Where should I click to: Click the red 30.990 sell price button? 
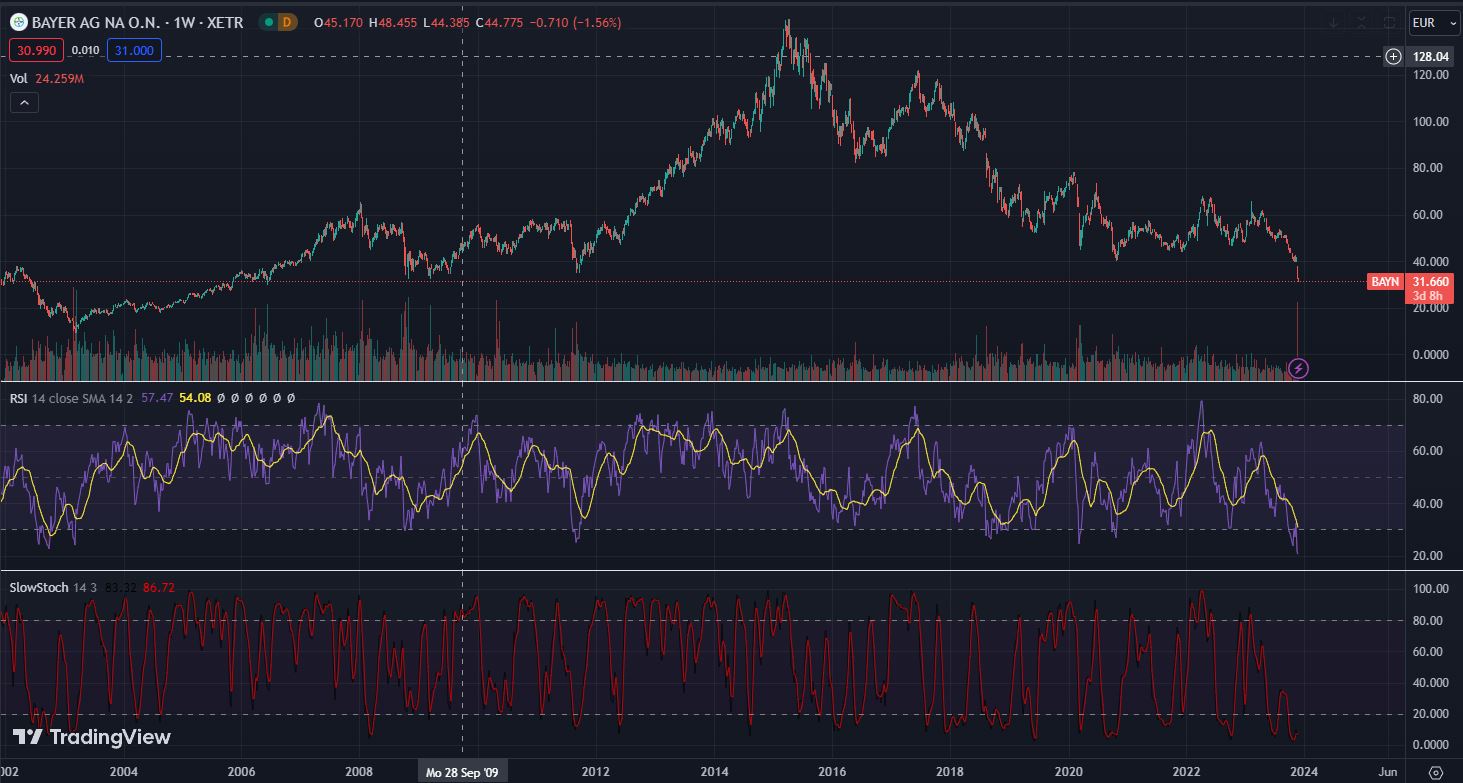tap(37, 50)
